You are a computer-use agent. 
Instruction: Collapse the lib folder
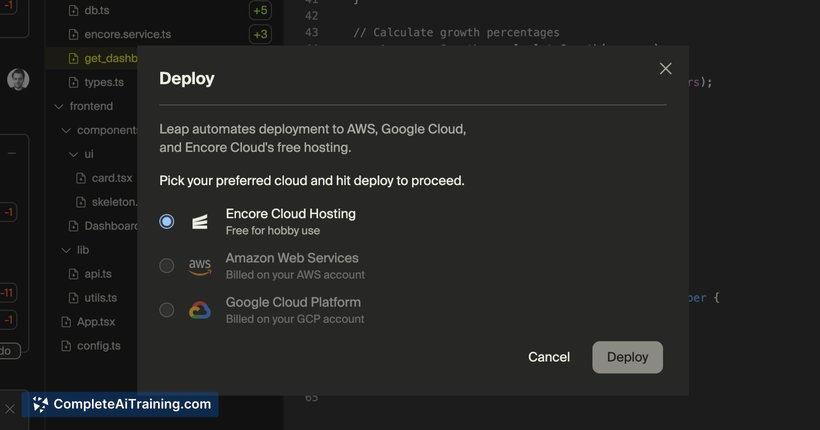click(66, 250)
